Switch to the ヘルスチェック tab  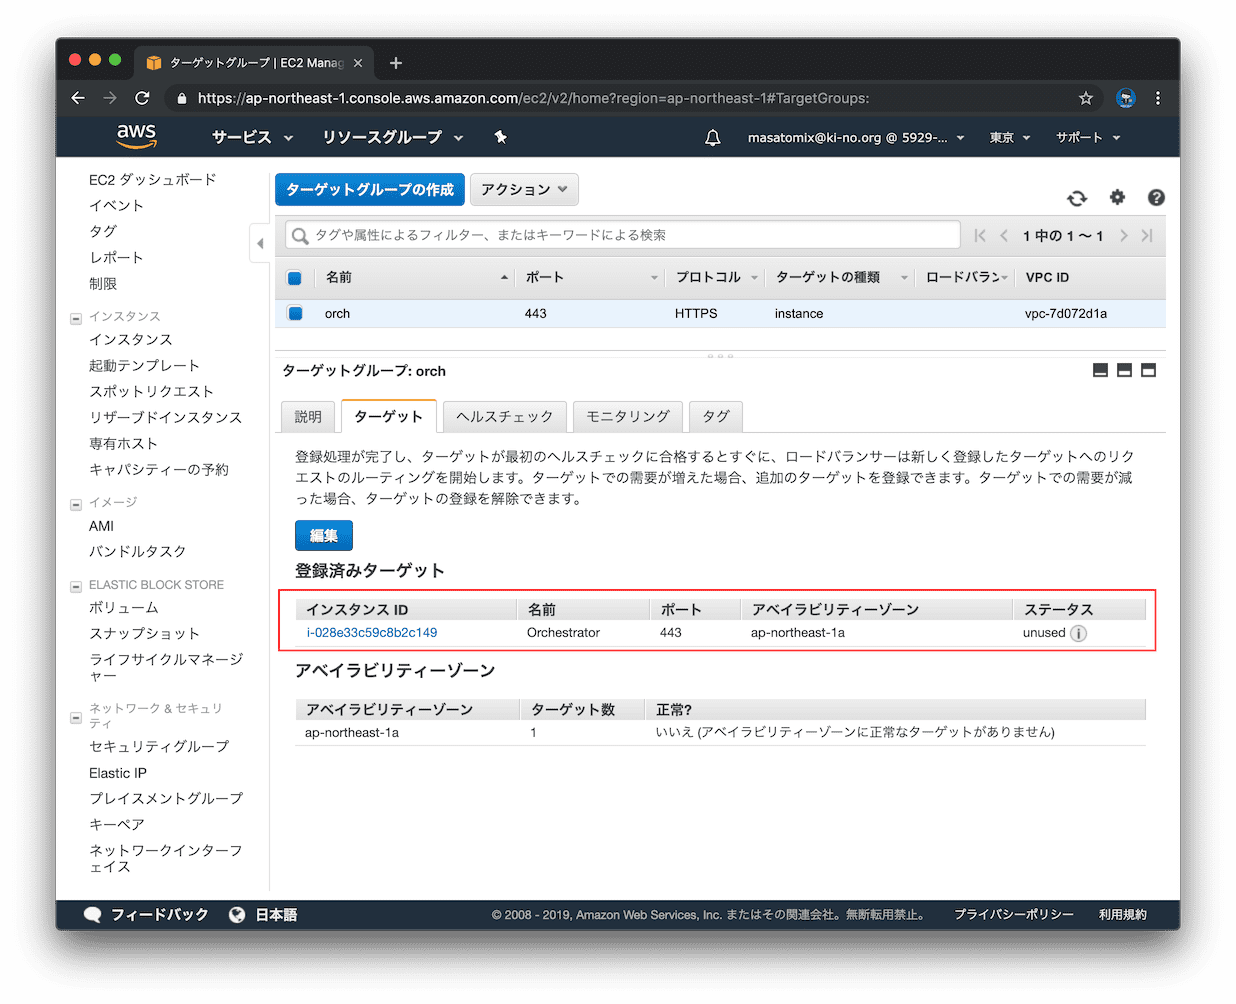pyautogui.click(x=504, y=417)
